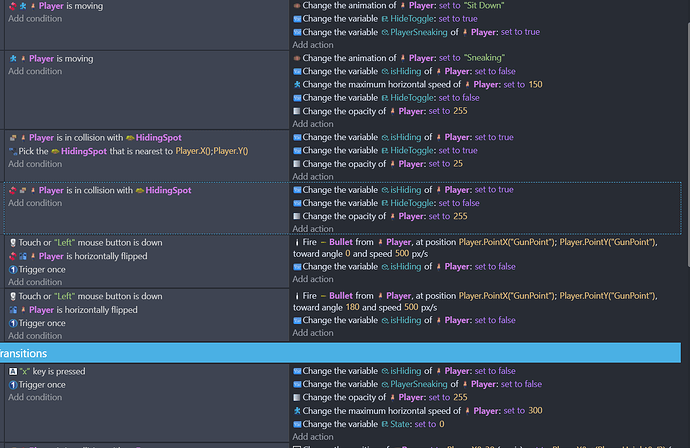Click Fire Bullet icon on angle 180 action
The width and height of the screenshot is (690, 448).
[296, 297]
